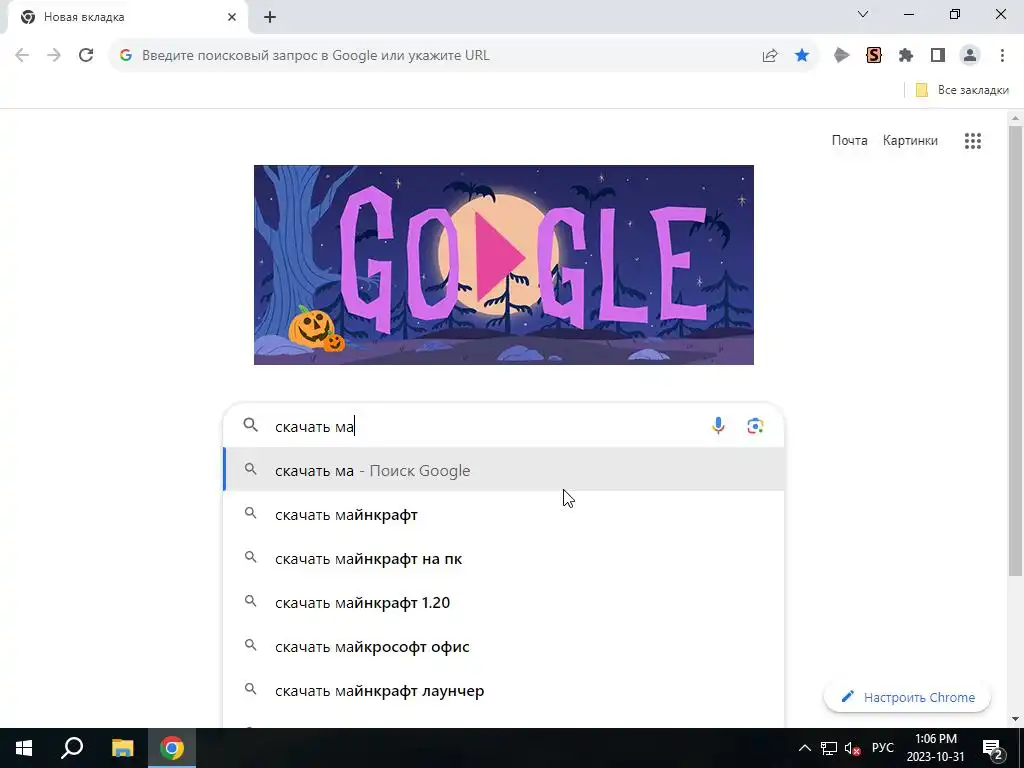Screen dimensions: 1024x768
Task: Switch the РУС input language
Action: [x=883, y=748]
